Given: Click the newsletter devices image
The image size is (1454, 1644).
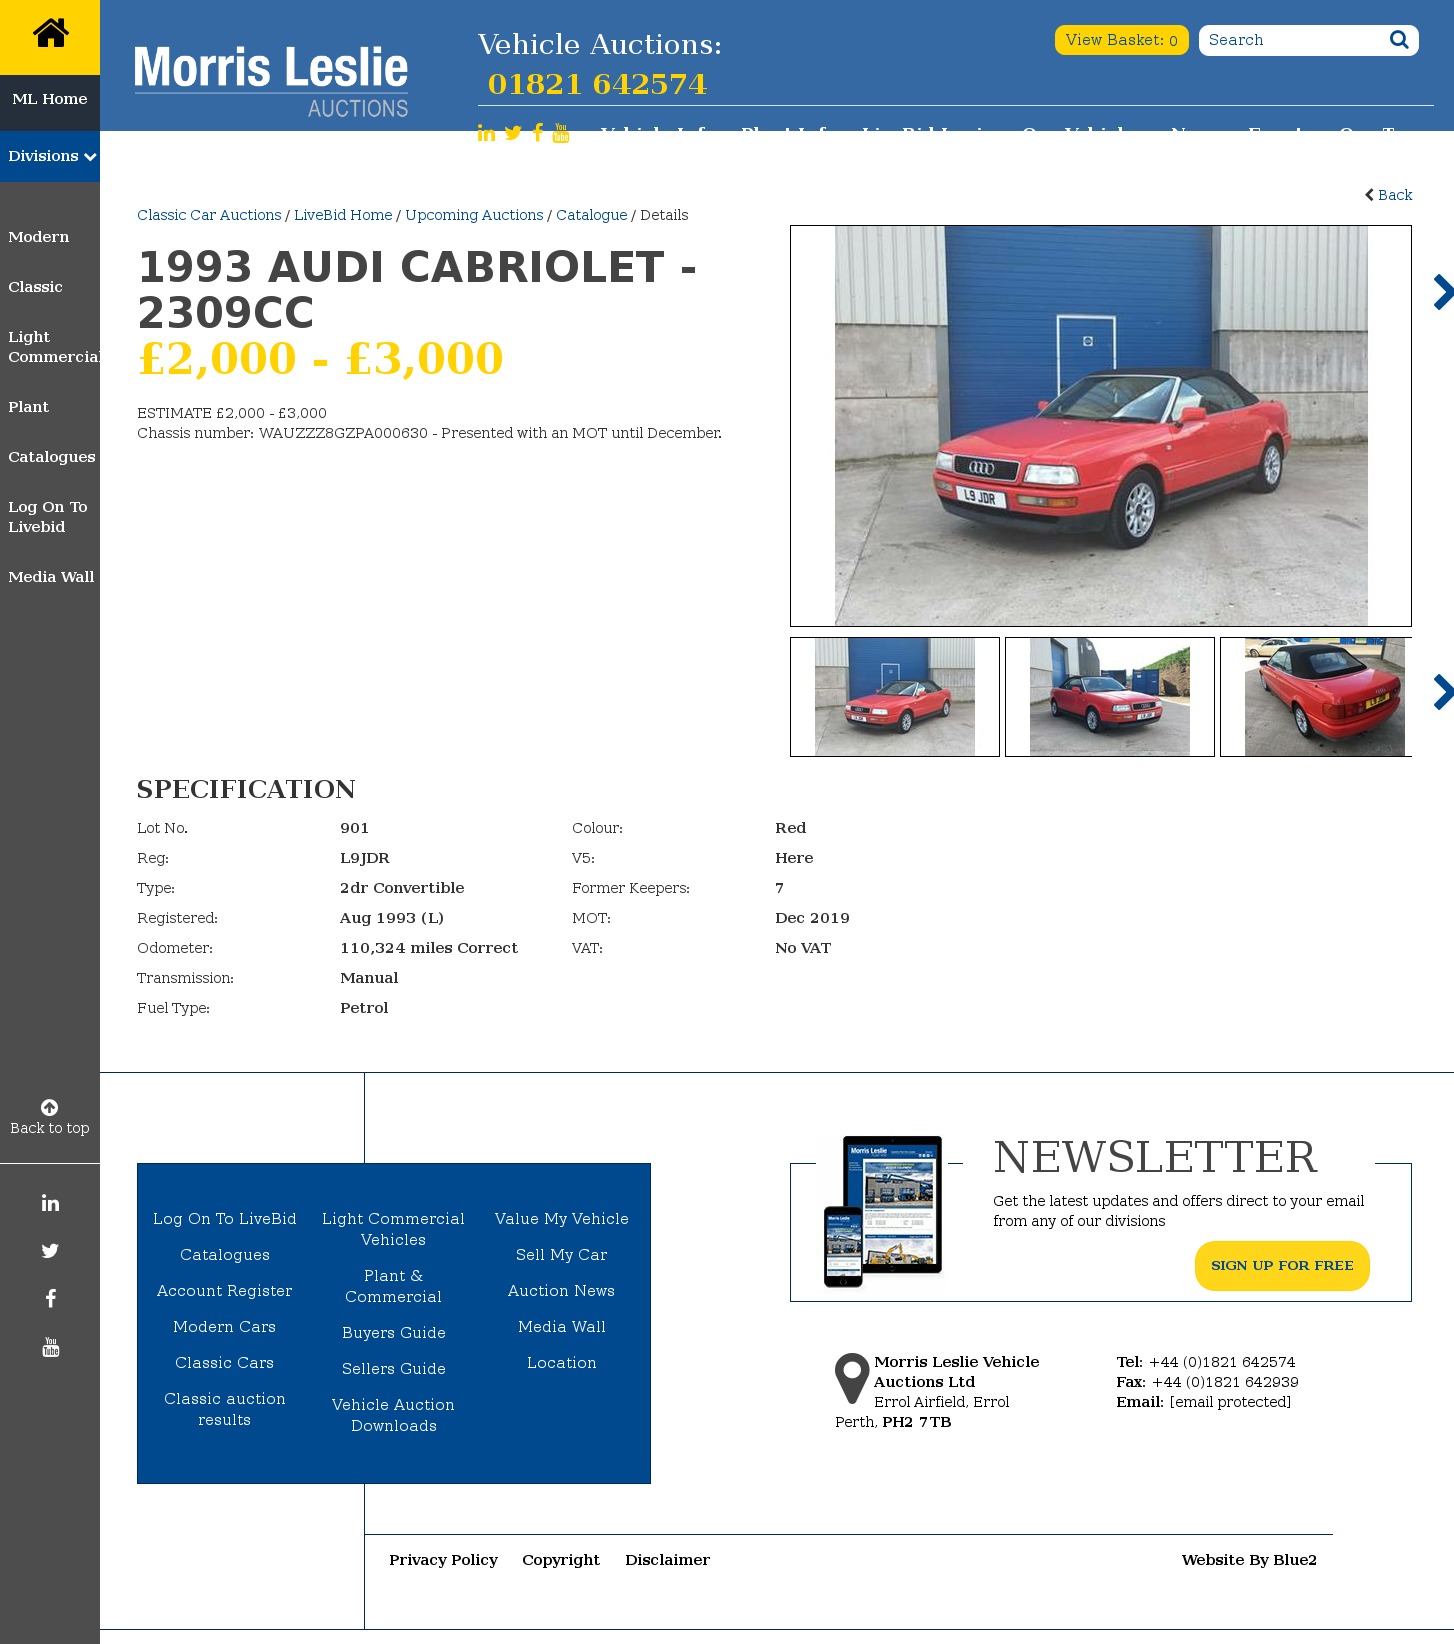Looking at the screenshot, I should (x=883, y=1211).
